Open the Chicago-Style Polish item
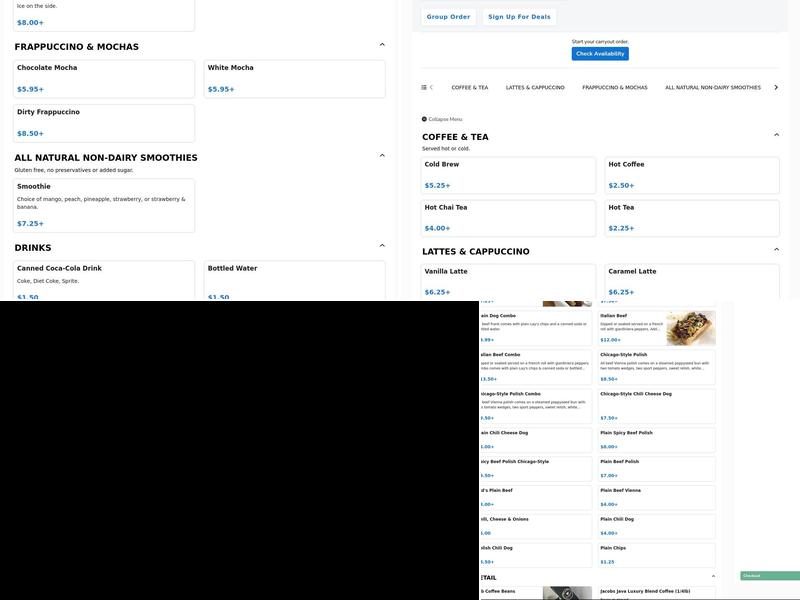 click(x=657, y=366)
